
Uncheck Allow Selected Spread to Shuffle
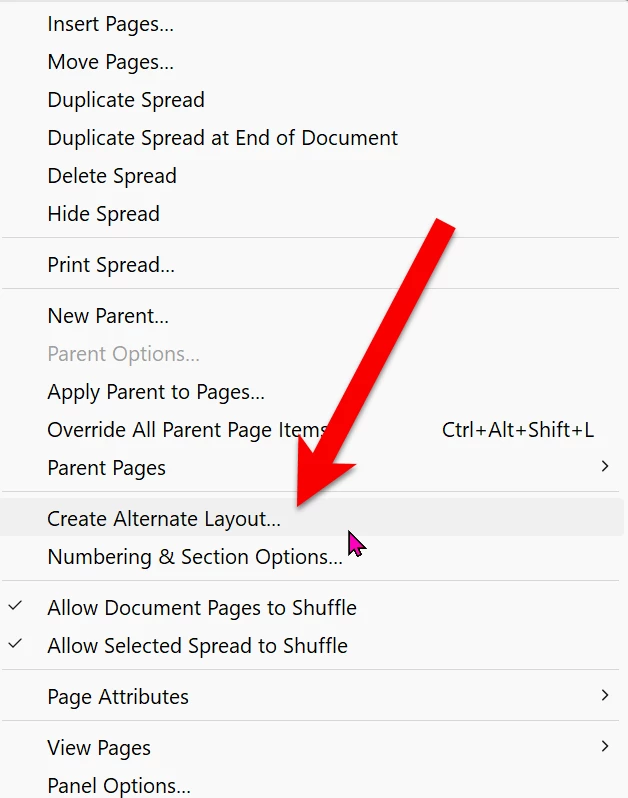(x=16, y=644)
